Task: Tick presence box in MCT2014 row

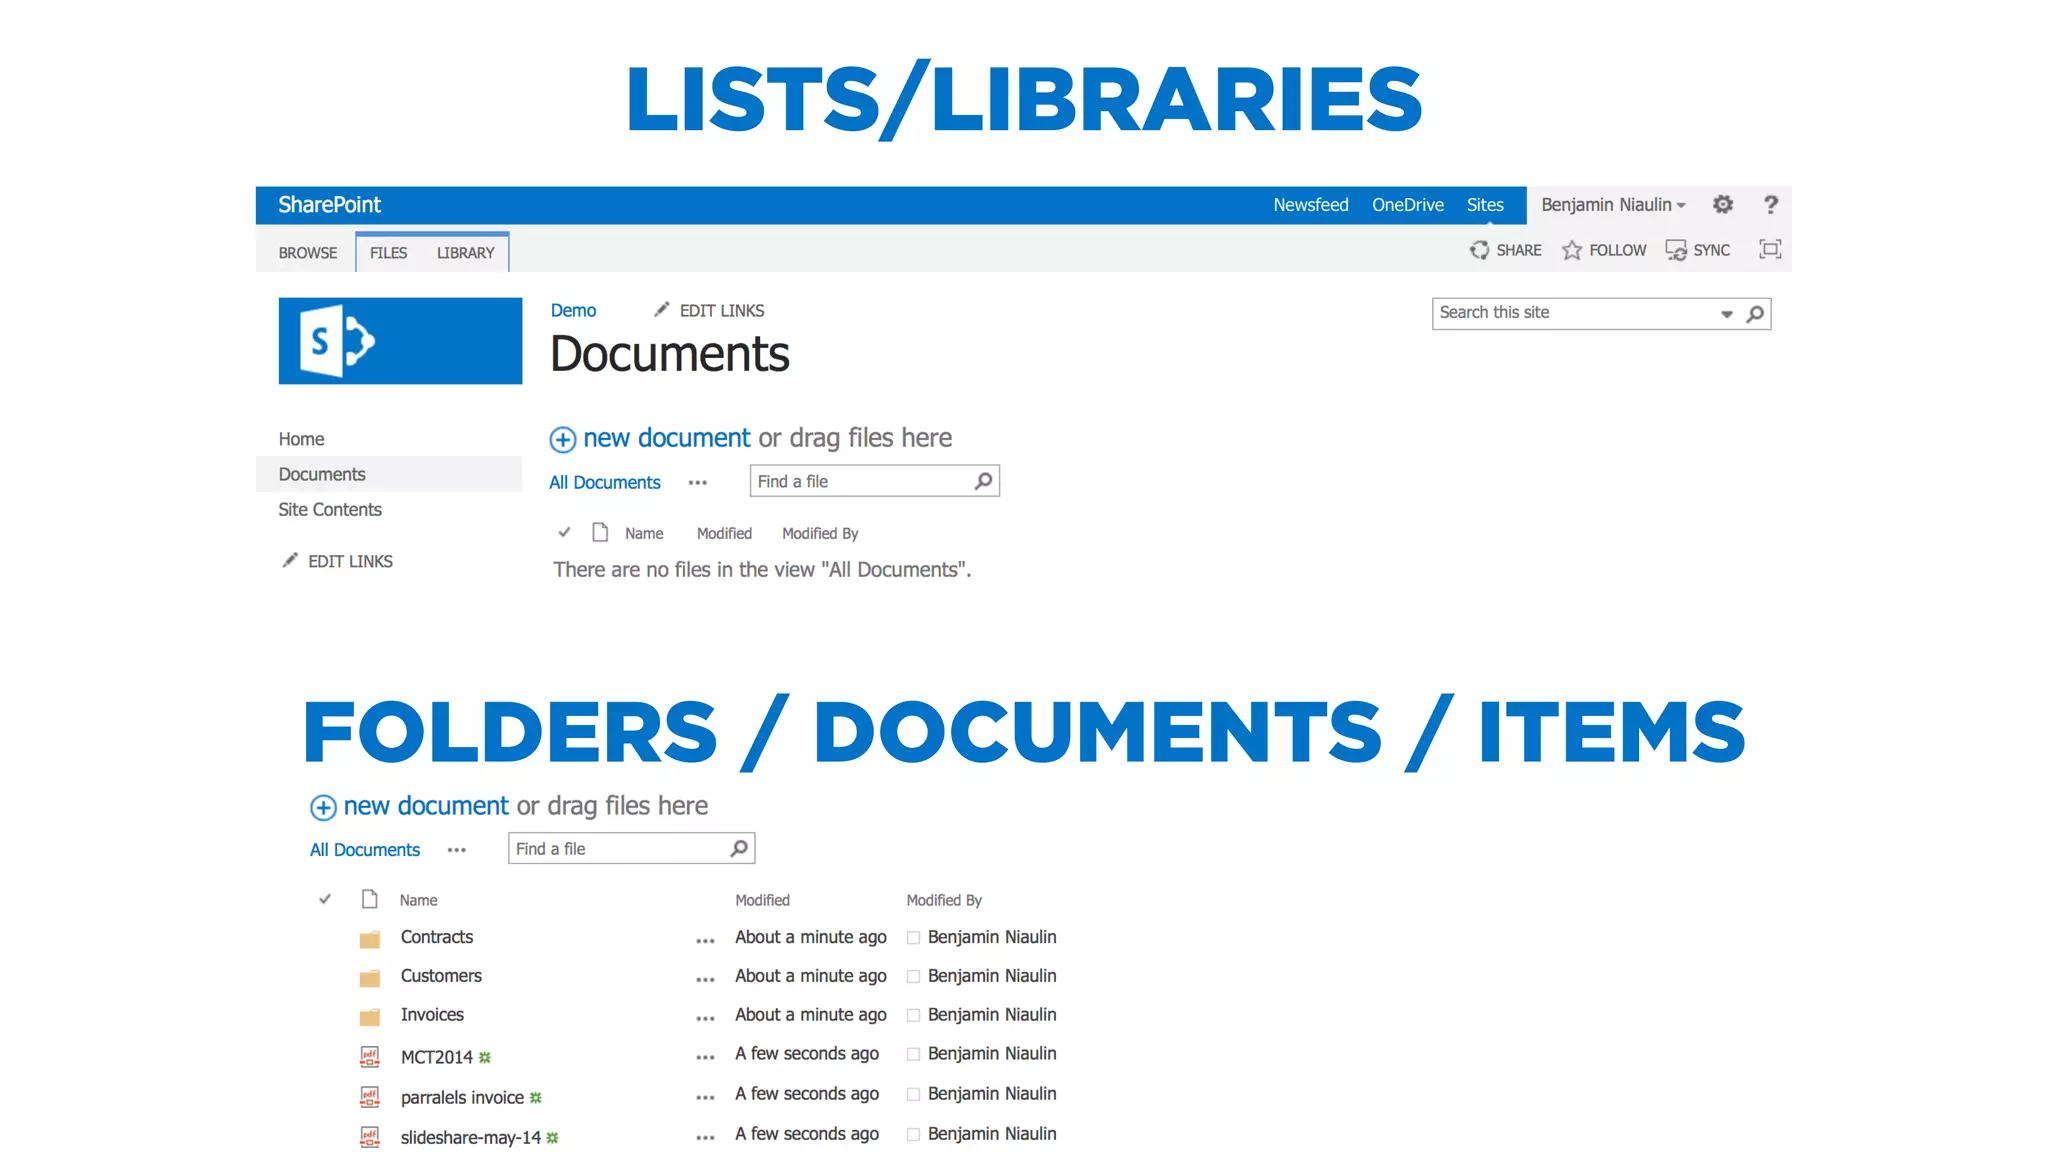Action: (x=913, y=1054)
